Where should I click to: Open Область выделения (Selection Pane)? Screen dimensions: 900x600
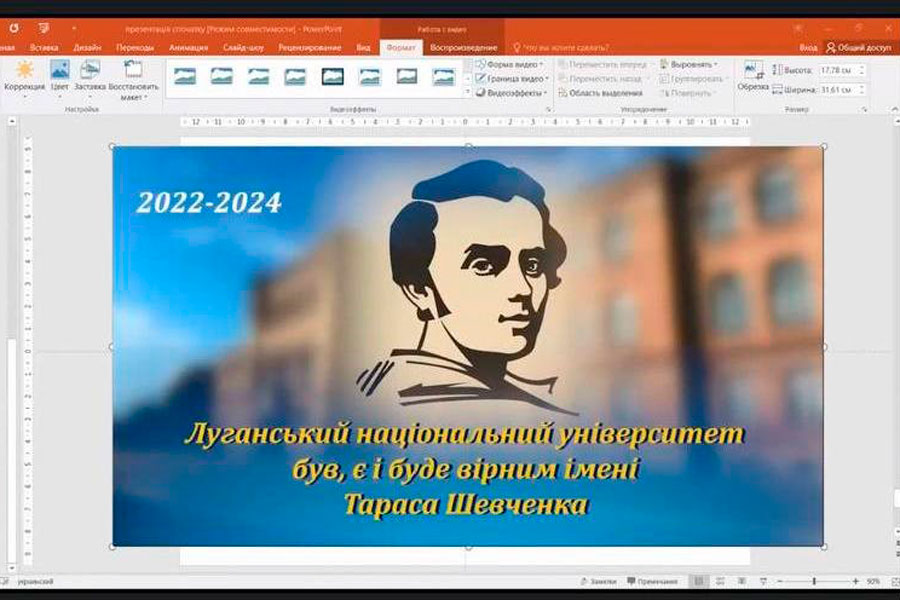pos(600,92)
